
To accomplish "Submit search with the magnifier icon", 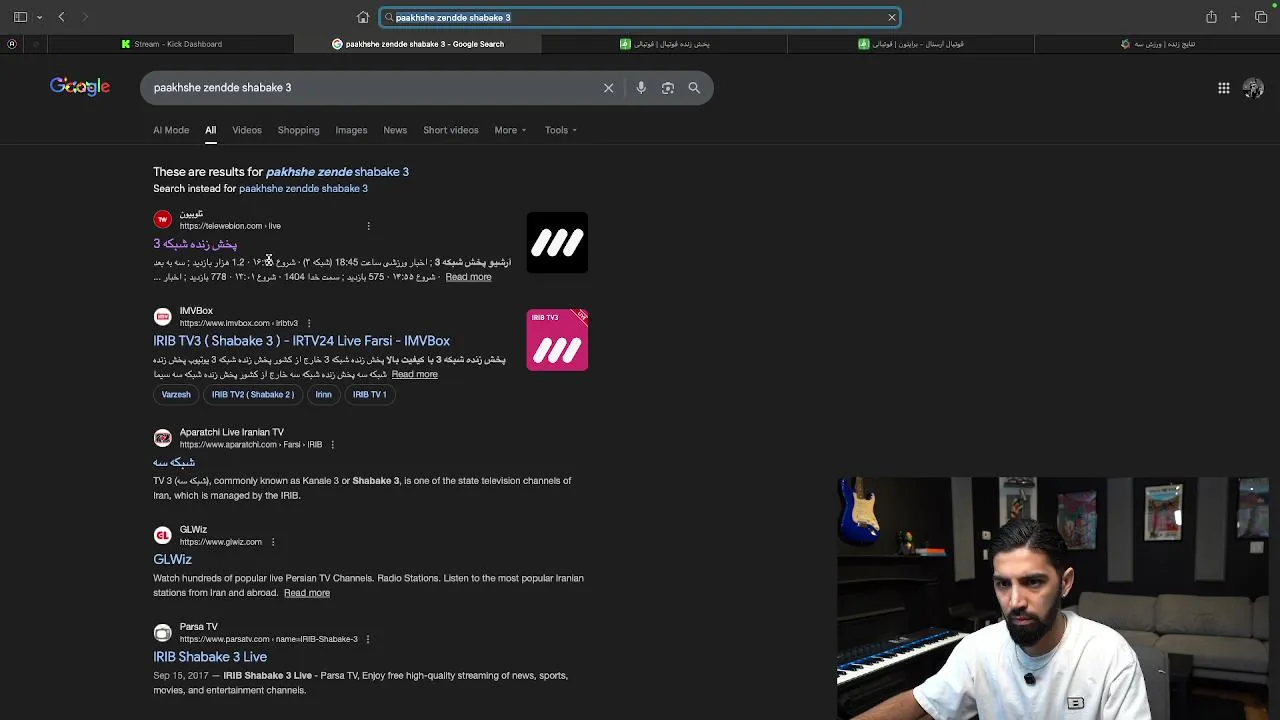I will tap(694, 88).
